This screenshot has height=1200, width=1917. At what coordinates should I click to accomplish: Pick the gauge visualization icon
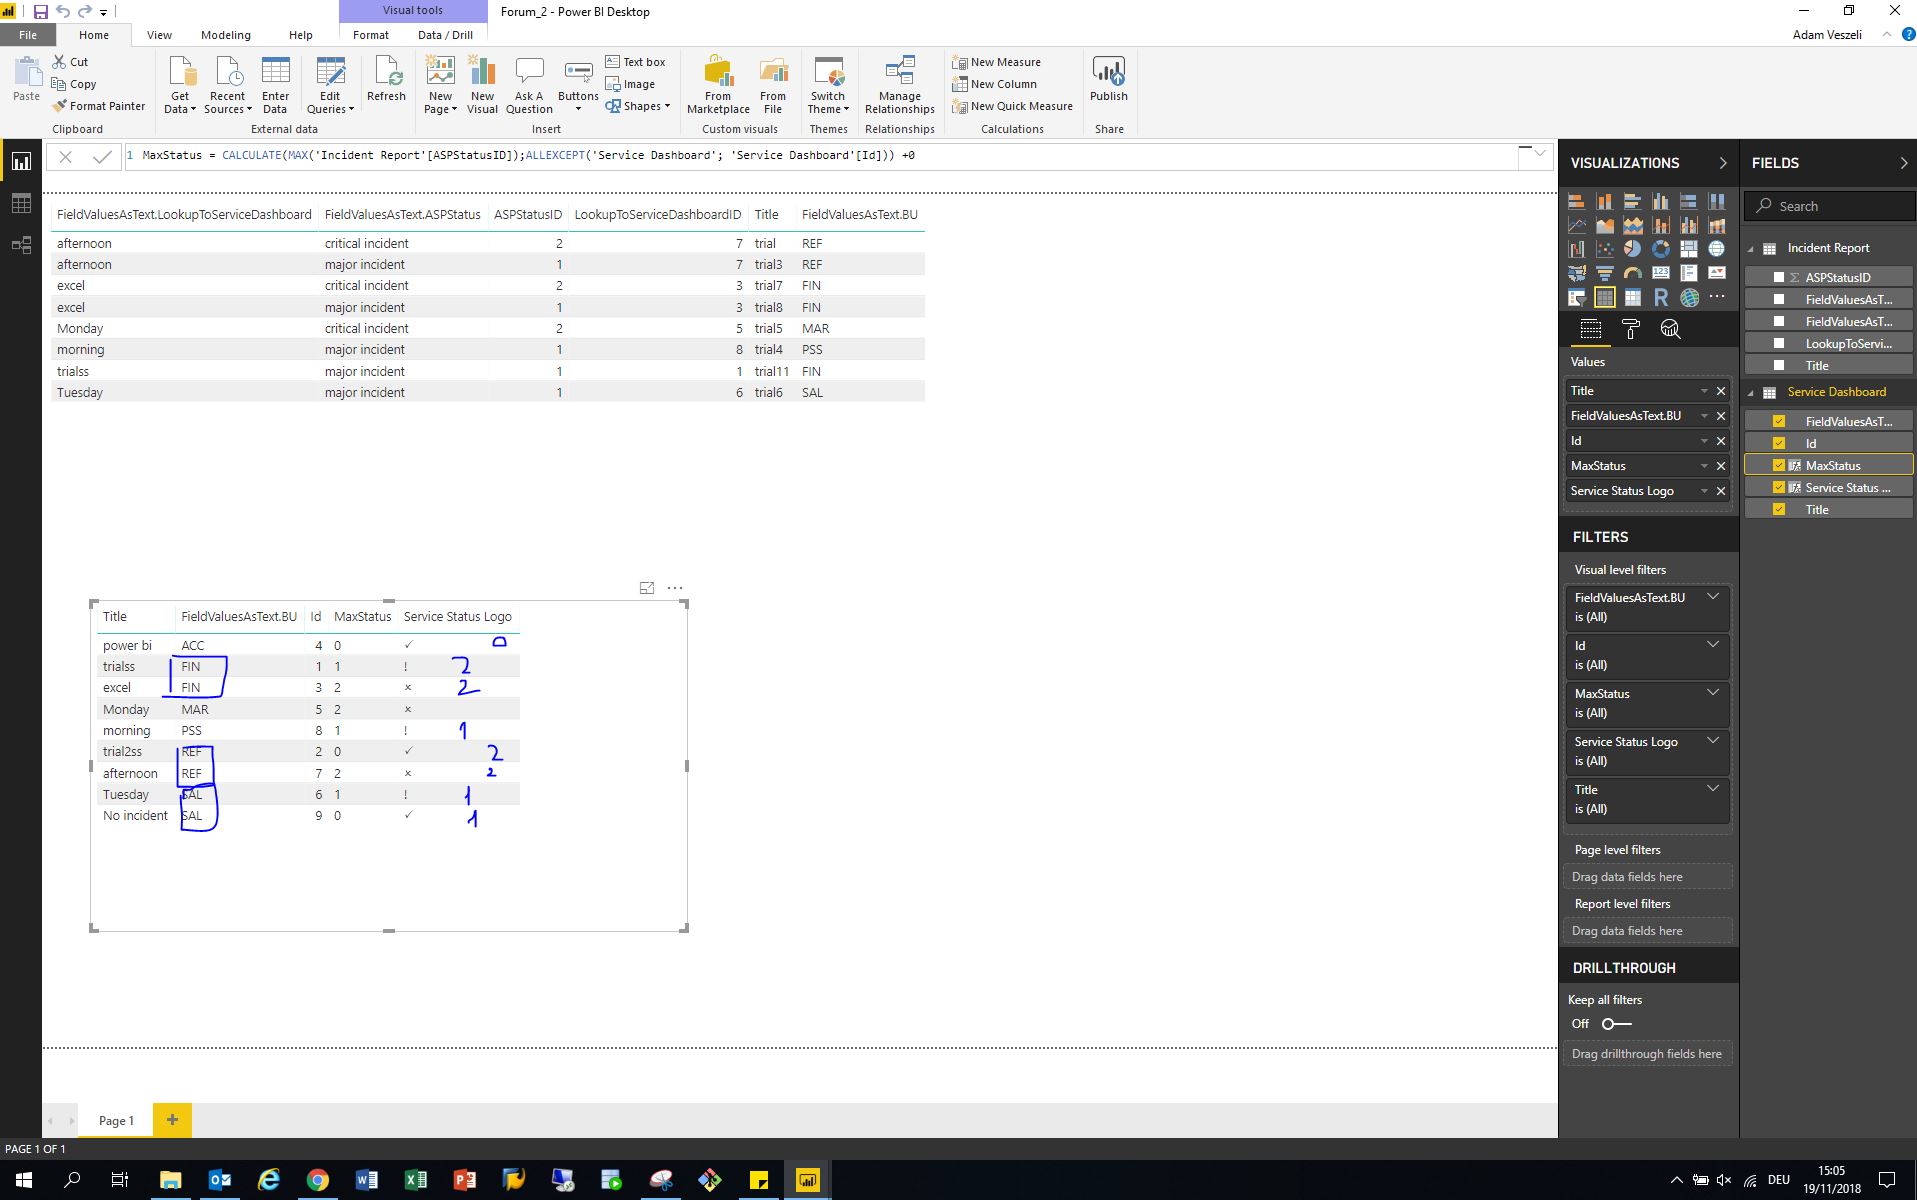point(1632,273)
